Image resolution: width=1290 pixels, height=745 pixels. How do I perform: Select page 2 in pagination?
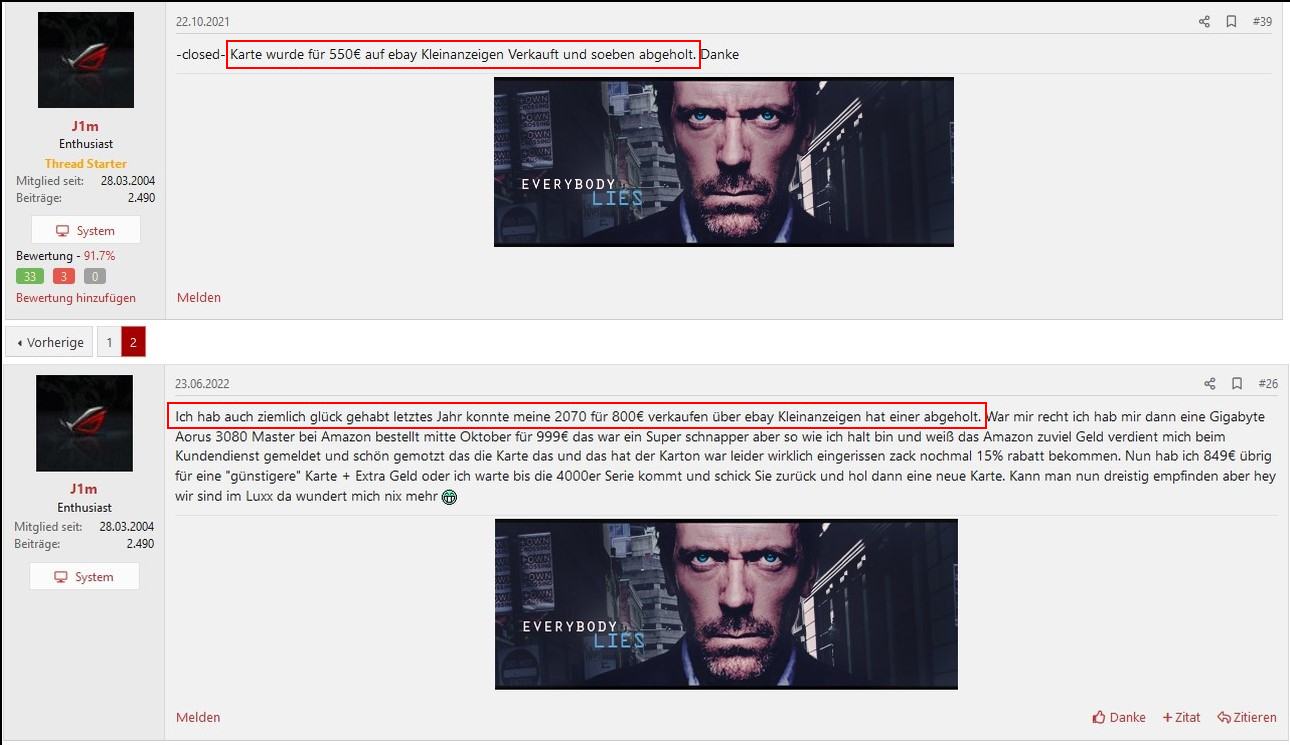[134, 342]
